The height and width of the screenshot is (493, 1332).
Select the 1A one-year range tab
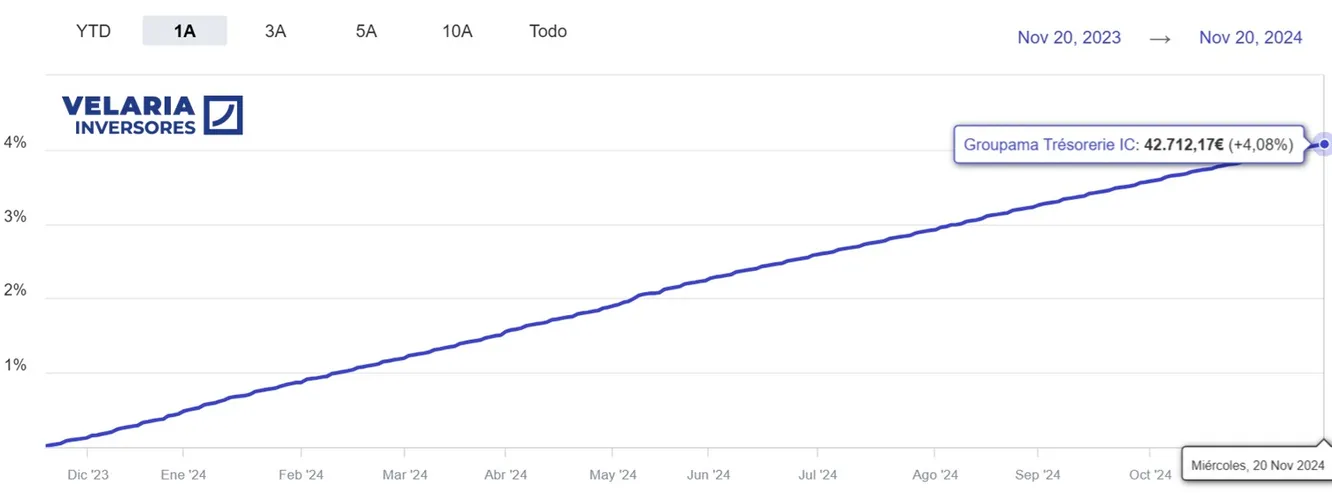click(x=185, y=31)
